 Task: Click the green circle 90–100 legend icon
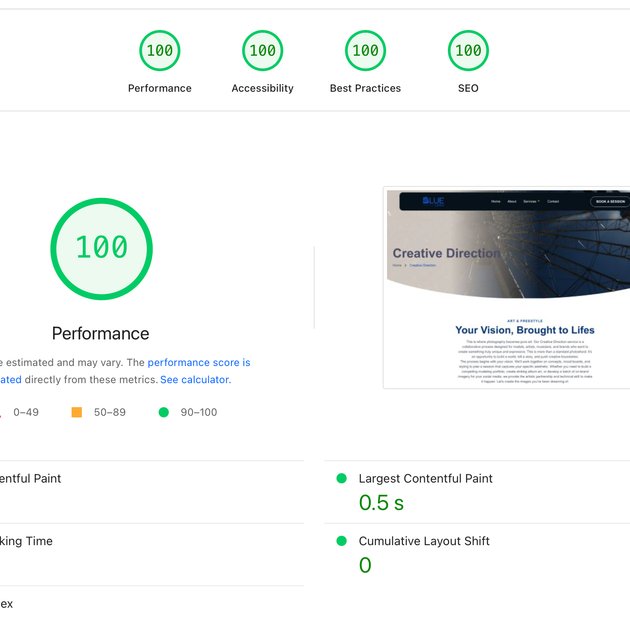[164, 412]
